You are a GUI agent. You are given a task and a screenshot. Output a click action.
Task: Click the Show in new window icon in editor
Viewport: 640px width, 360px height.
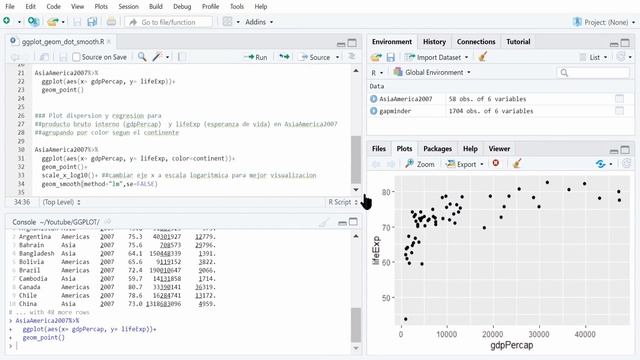[44, 57]
